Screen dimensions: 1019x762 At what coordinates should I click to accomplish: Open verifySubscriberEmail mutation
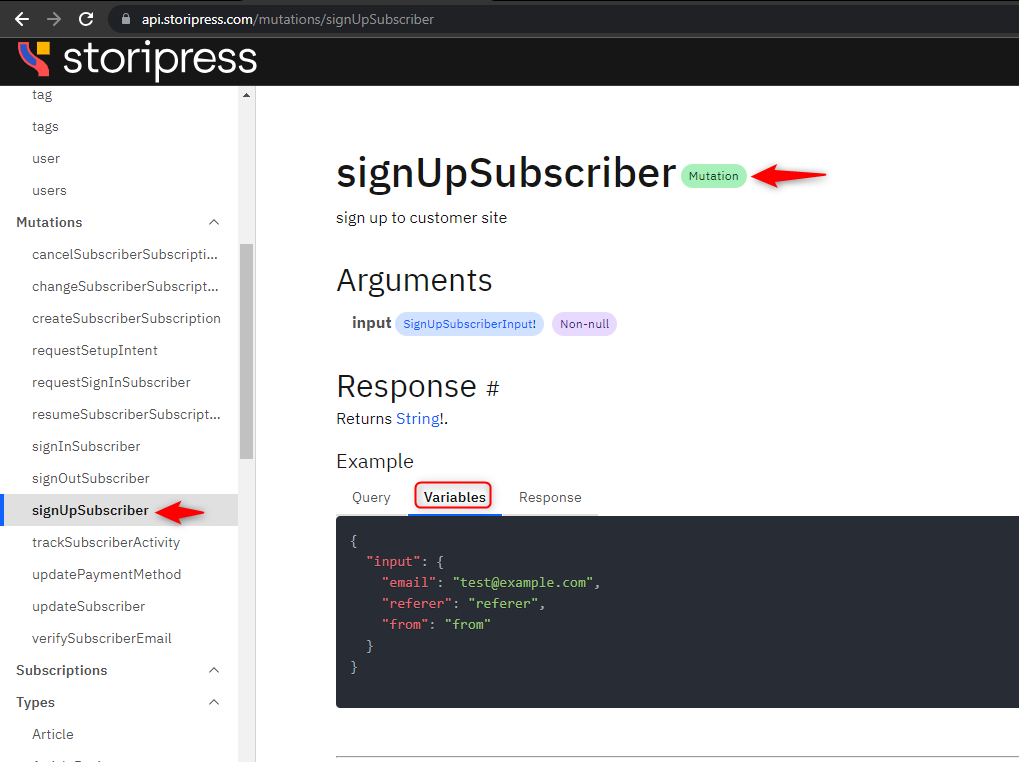(x=102, y=638)
